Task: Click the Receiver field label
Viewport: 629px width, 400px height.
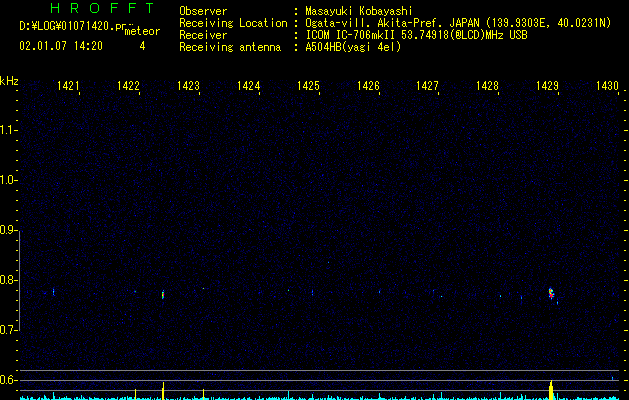Action: click(x=203, y=35)
